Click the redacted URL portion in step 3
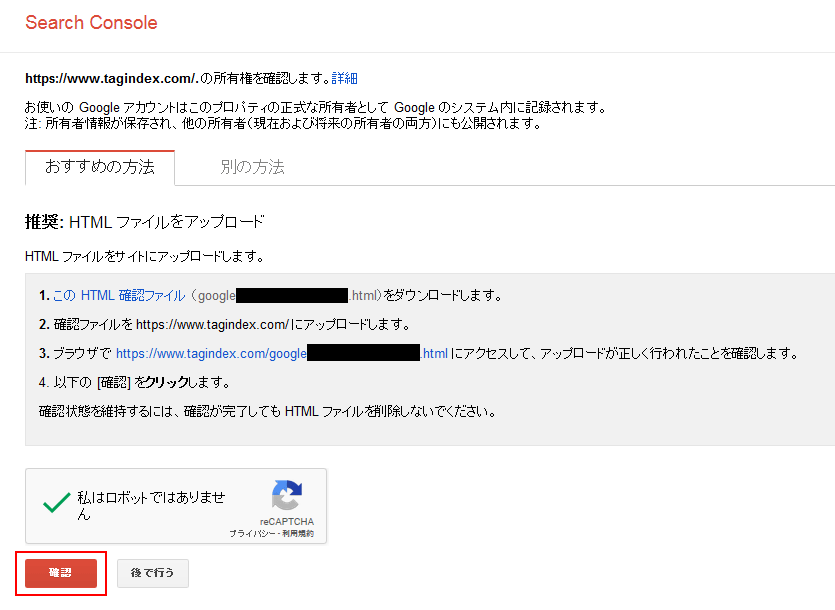The image size is (835, 610). [363, 353]
